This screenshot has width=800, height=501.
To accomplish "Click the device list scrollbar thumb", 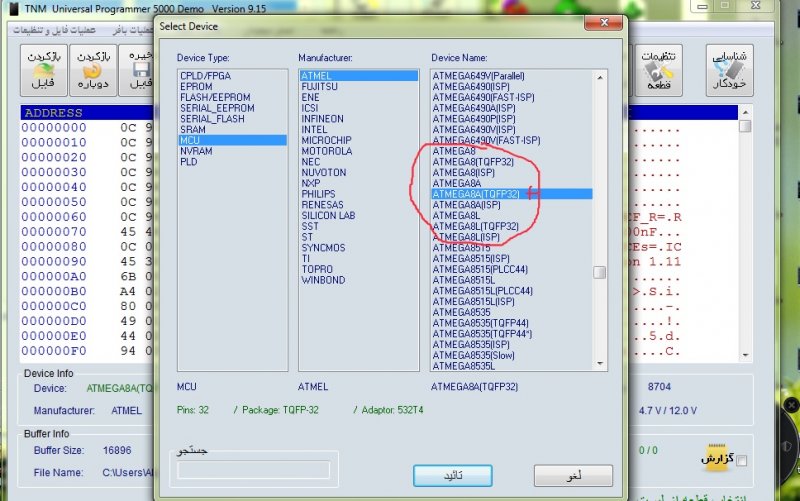I will coord(600,272).
